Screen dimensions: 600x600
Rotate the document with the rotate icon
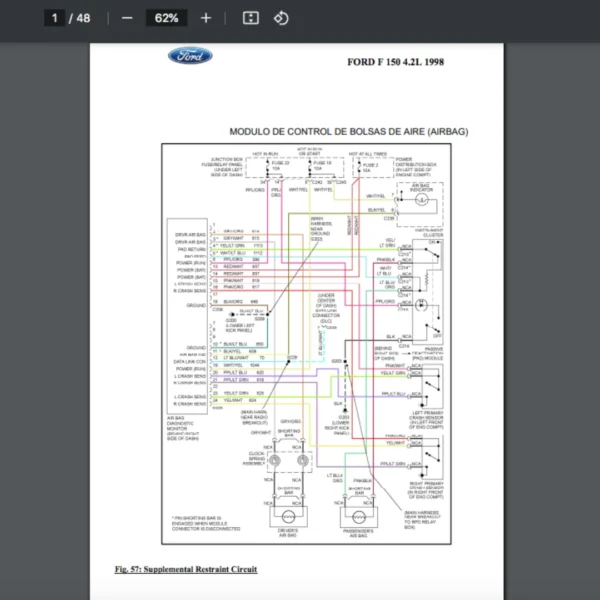point(281,18)
